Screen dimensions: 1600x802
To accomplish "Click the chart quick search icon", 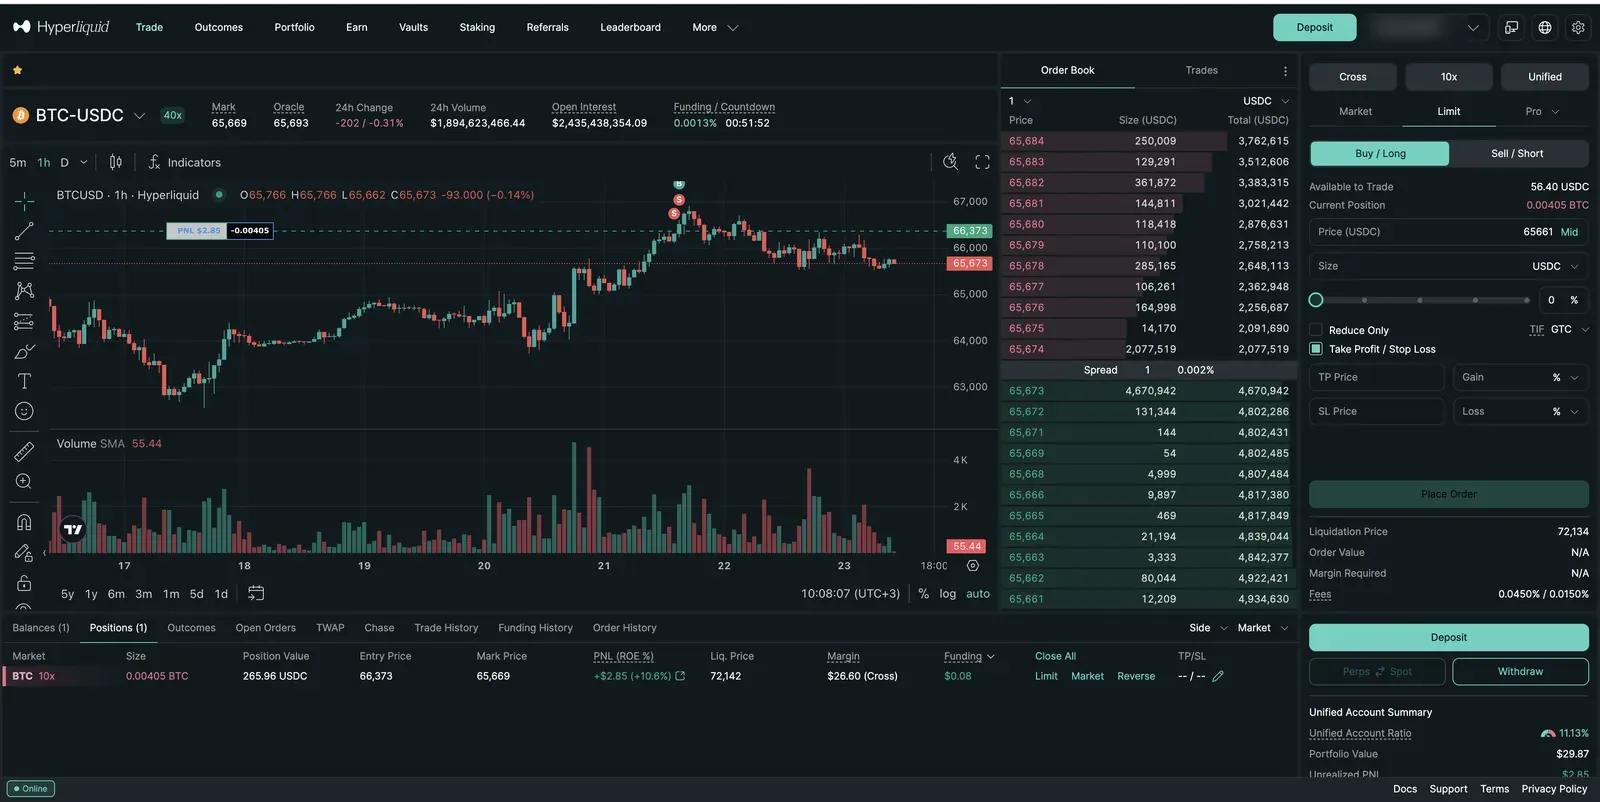I will (950, 162).
